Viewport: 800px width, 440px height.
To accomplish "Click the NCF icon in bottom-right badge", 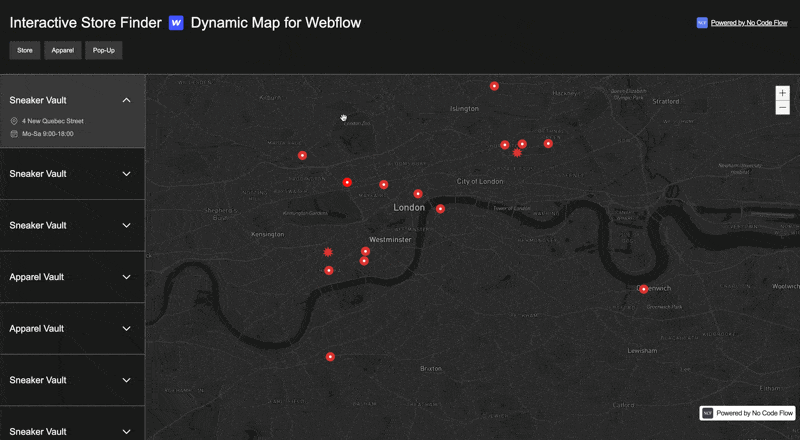I will (707, 413).
